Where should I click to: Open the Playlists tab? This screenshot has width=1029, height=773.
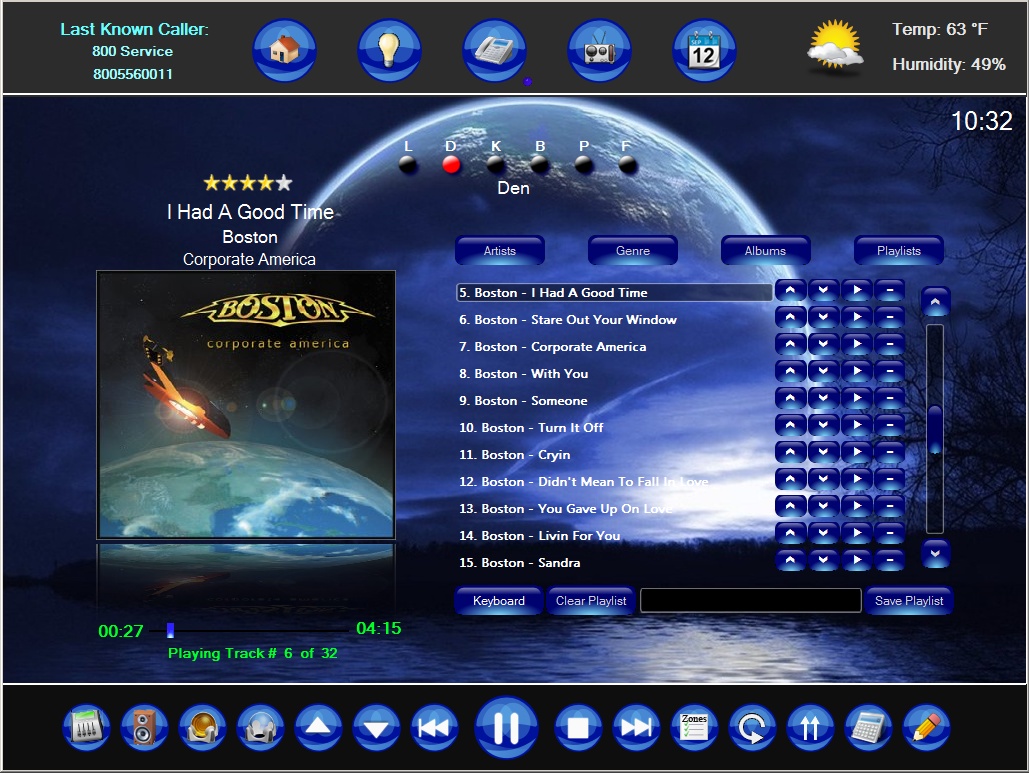coord(898,251)
